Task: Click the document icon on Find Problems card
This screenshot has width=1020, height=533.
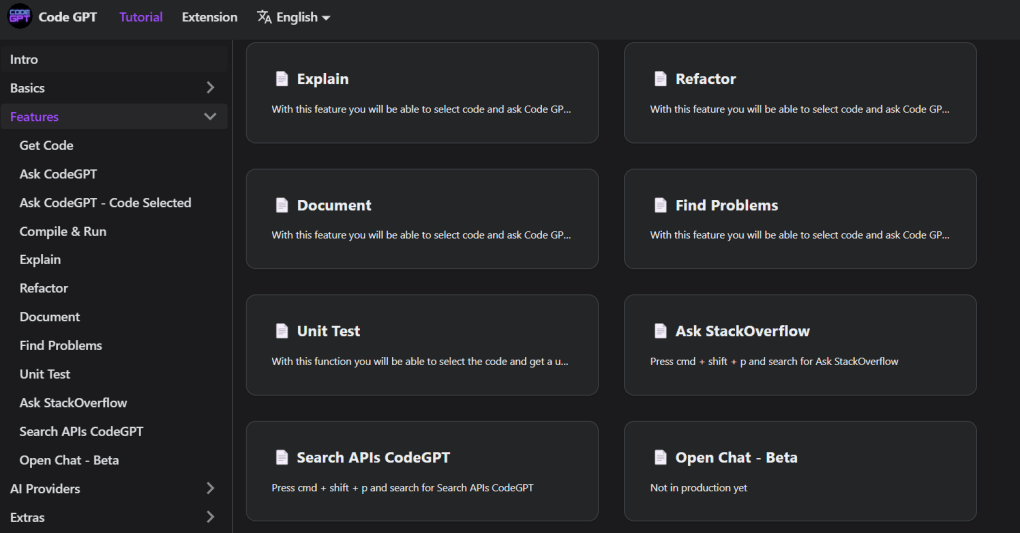Action: pyautogui.click(x=660, y=205)
